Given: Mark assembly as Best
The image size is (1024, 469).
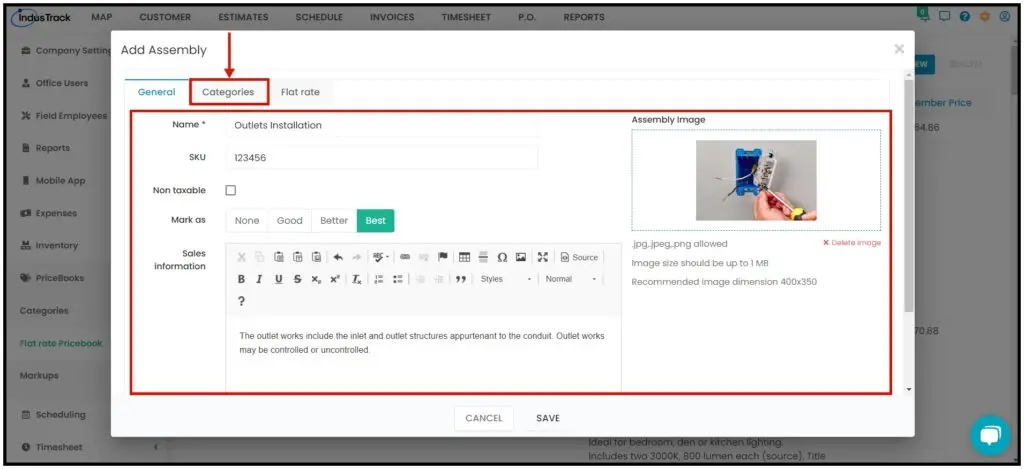Looking at the screenshot, I should (x=376, y=221).
